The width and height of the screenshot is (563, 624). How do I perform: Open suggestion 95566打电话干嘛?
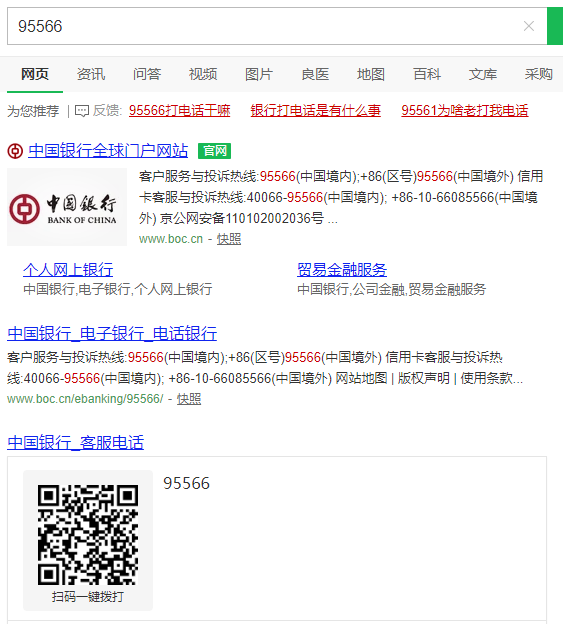click(x=179, y=111)
